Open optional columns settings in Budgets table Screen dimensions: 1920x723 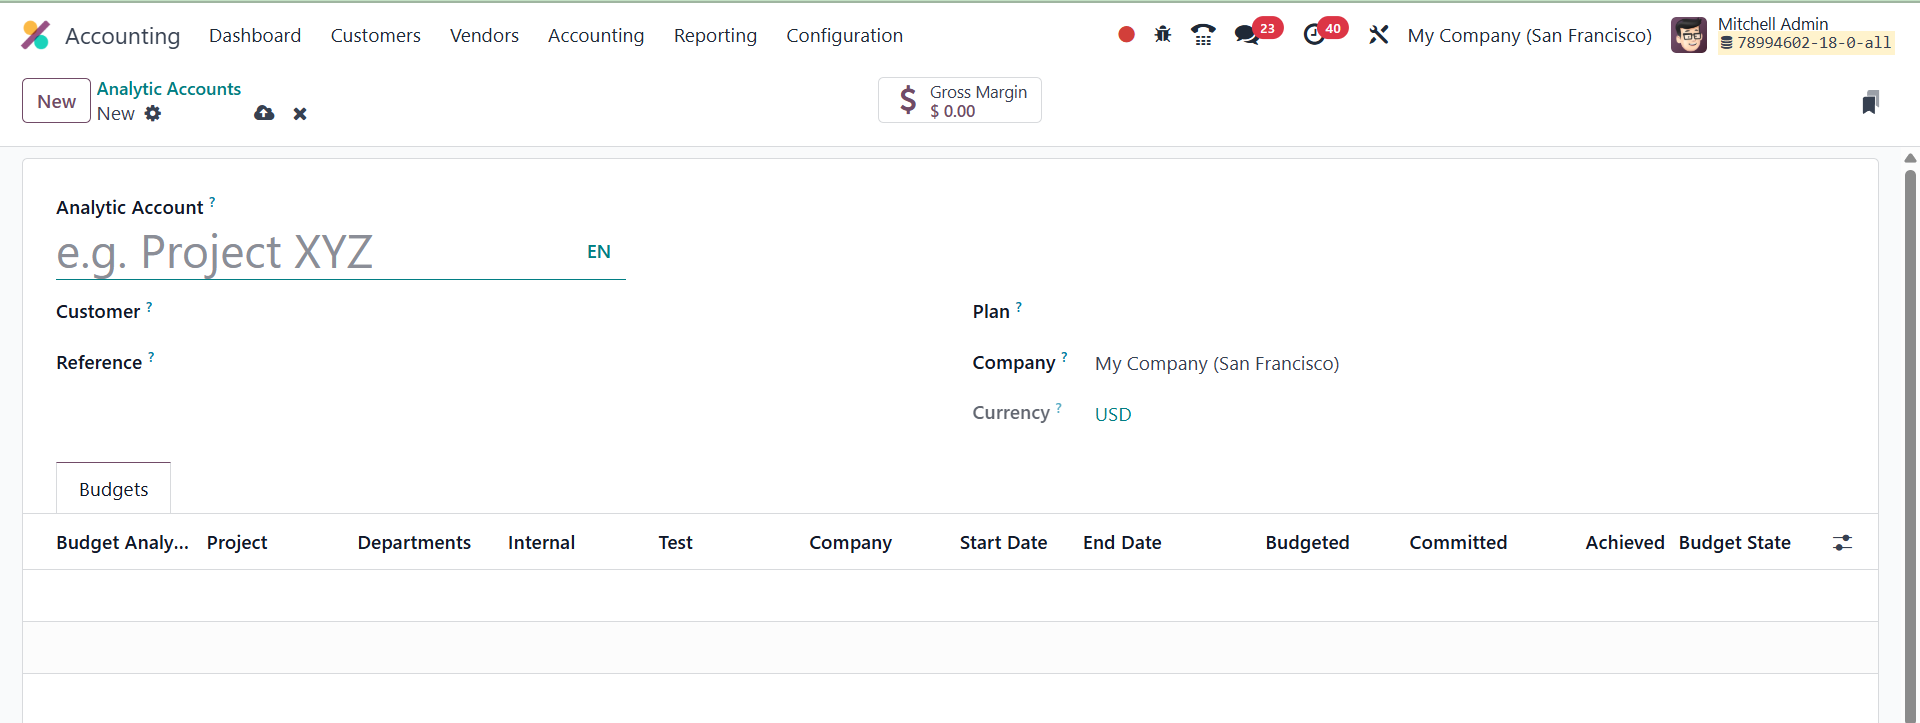[1842, 543]
